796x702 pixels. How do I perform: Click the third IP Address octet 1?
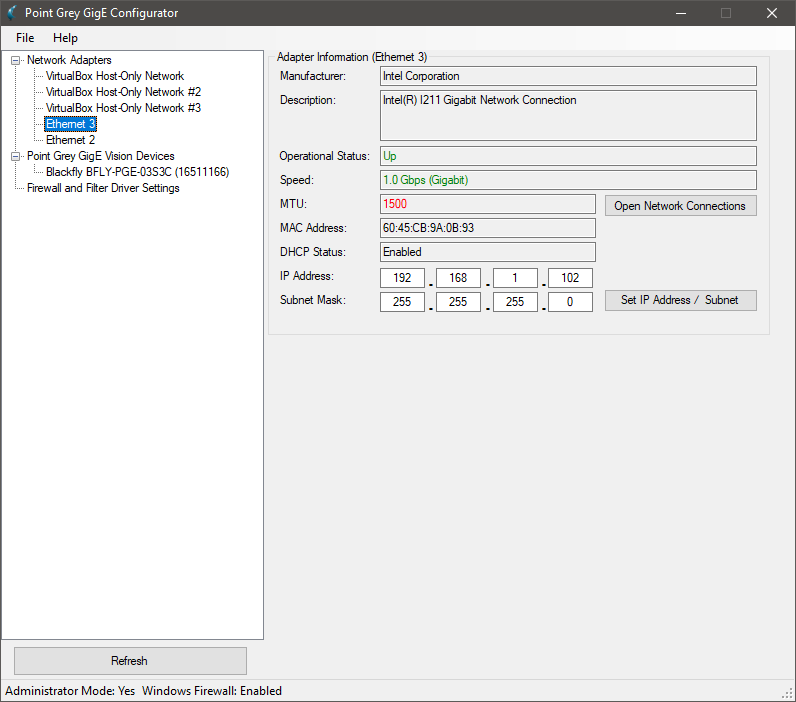515,278
